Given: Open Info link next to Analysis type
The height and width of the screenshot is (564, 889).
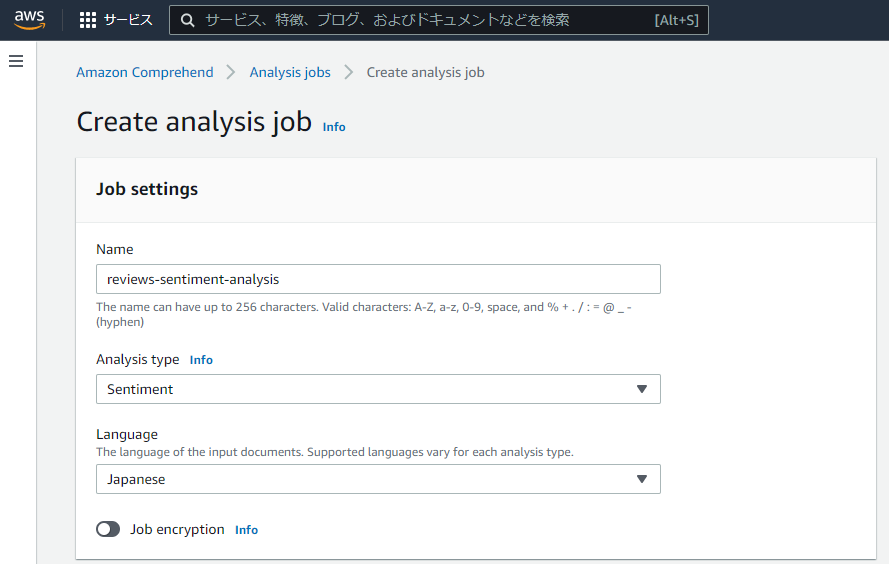Looking at the screenshot, I should [201, 360].
